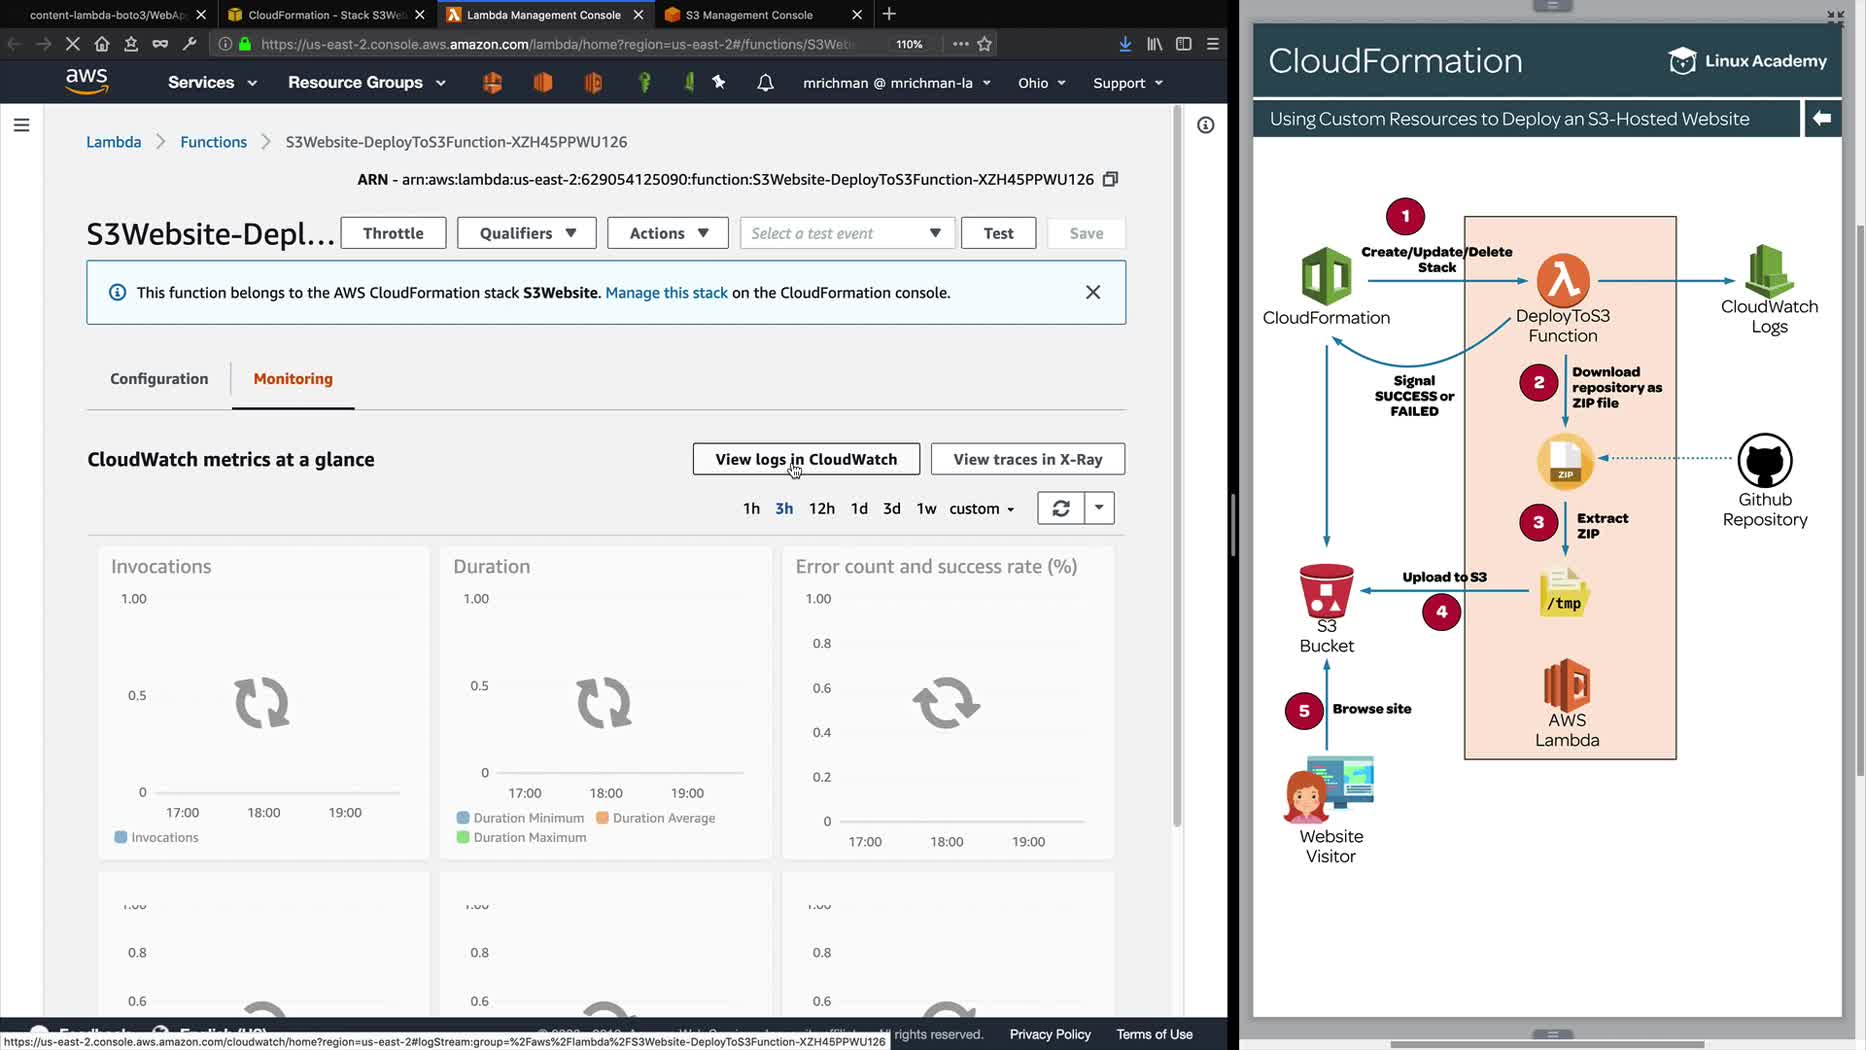Click the Website Visitor icon in diagram
This screenshot has height=1050, width=1866.
pos(1329,790)
